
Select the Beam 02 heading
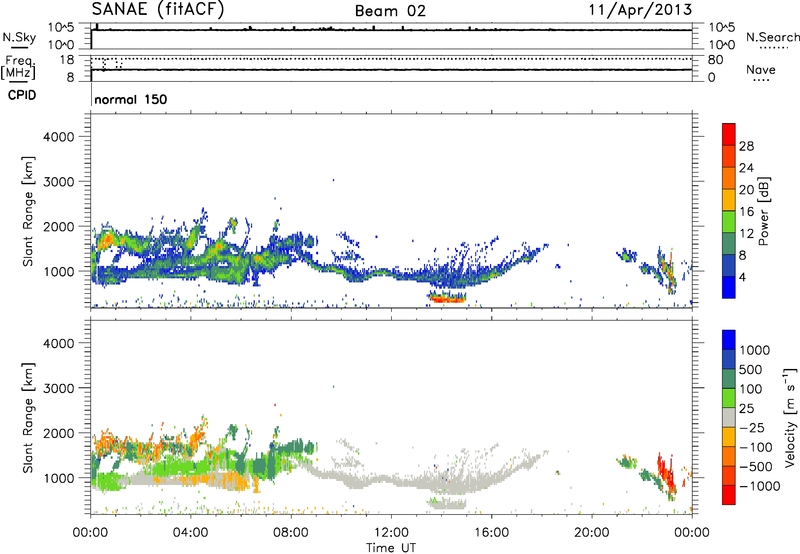click(390, 11)
